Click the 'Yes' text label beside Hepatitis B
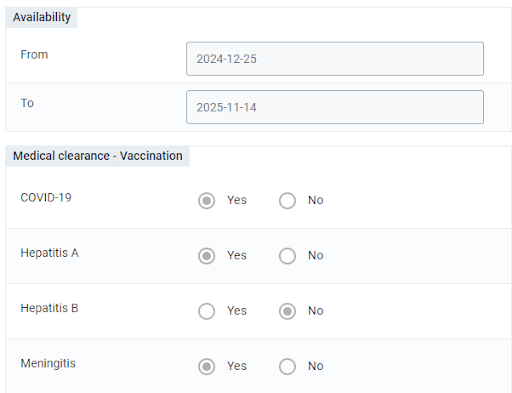This screenshot has height=393, width=512. (237, 311)
